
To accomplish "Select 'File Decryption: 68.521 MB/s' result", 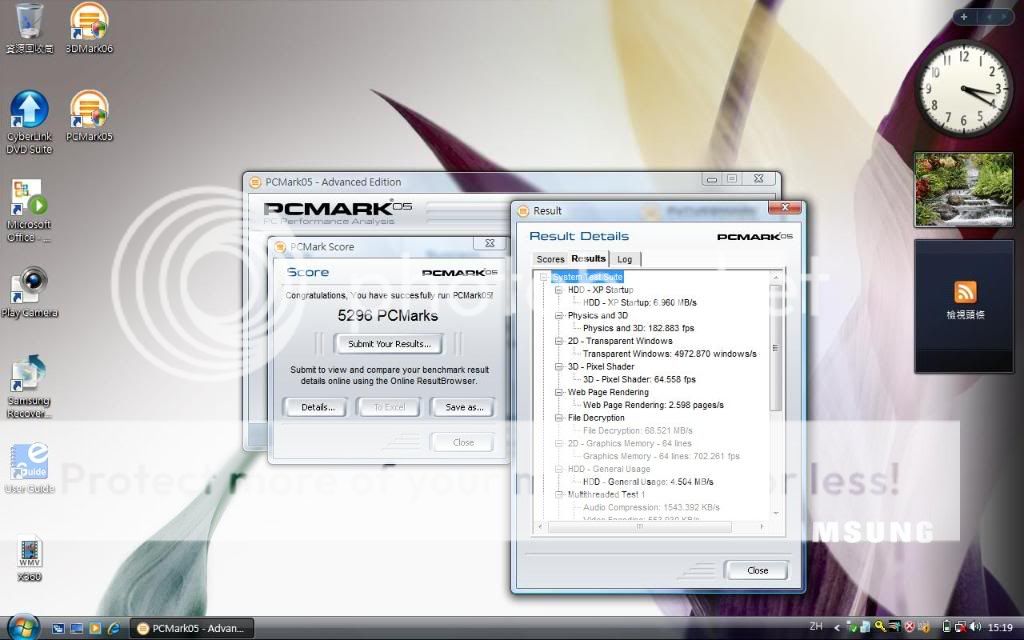I will (637, 430).
